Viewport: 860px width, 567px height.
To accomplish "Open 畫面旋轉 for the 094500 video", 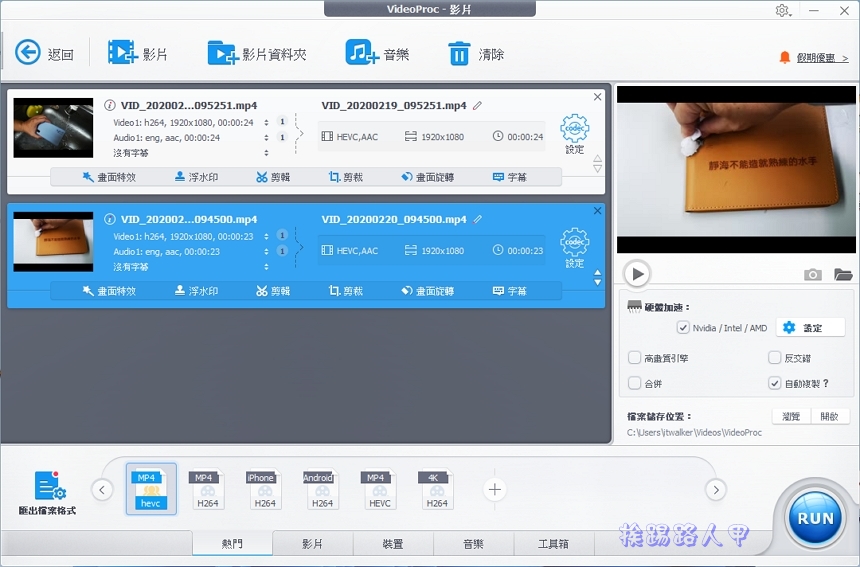I will 427,291.
